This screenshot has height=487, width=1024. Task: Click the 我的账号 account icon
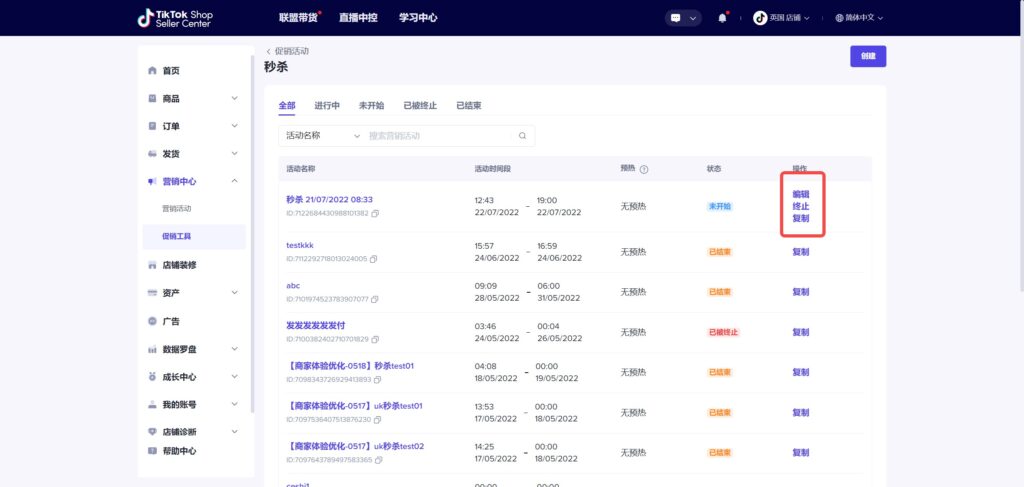152,405
